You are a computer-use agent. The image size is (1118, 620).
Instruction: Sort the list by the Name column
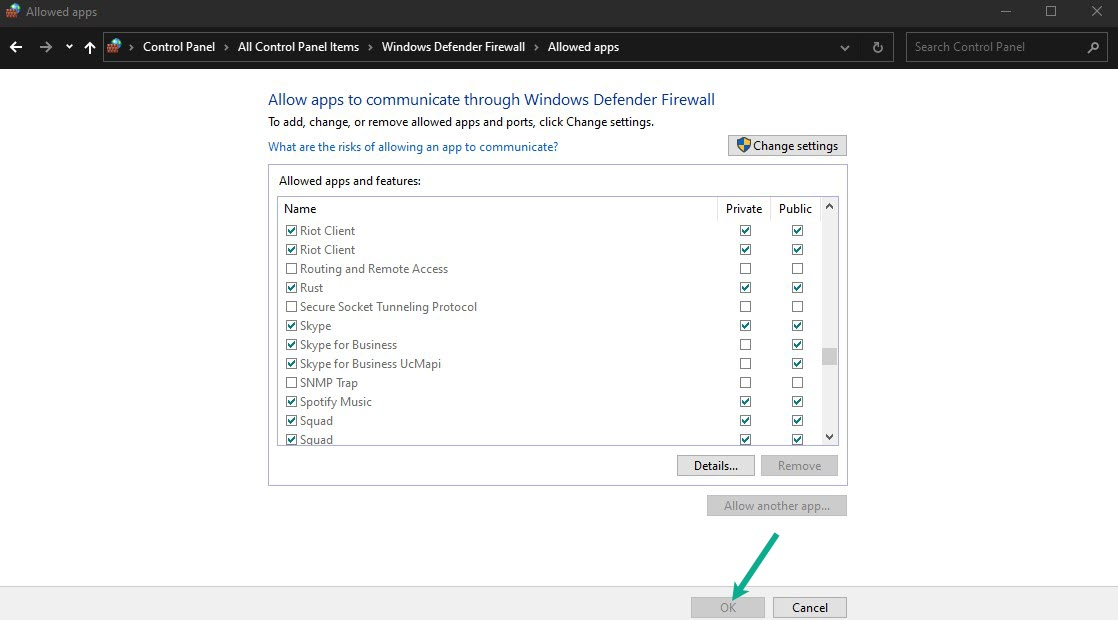pos(300,209)
